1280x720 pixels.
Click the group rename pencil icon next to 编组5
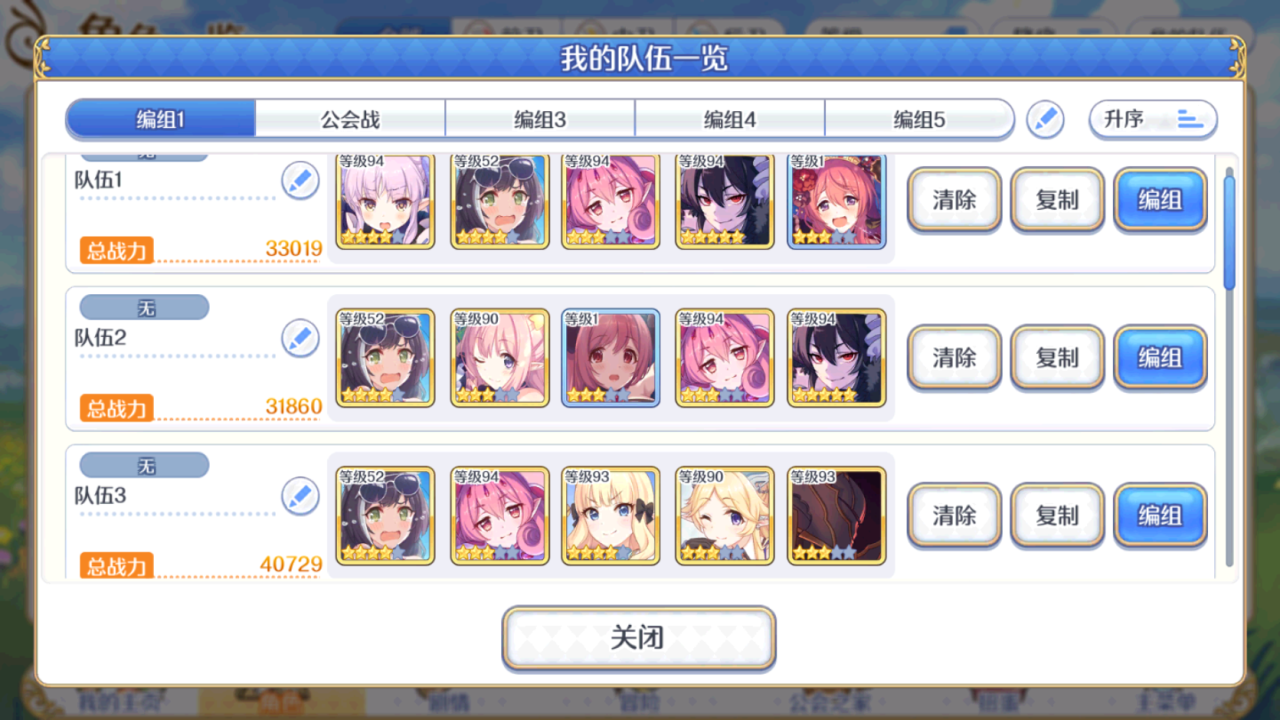1046,119
